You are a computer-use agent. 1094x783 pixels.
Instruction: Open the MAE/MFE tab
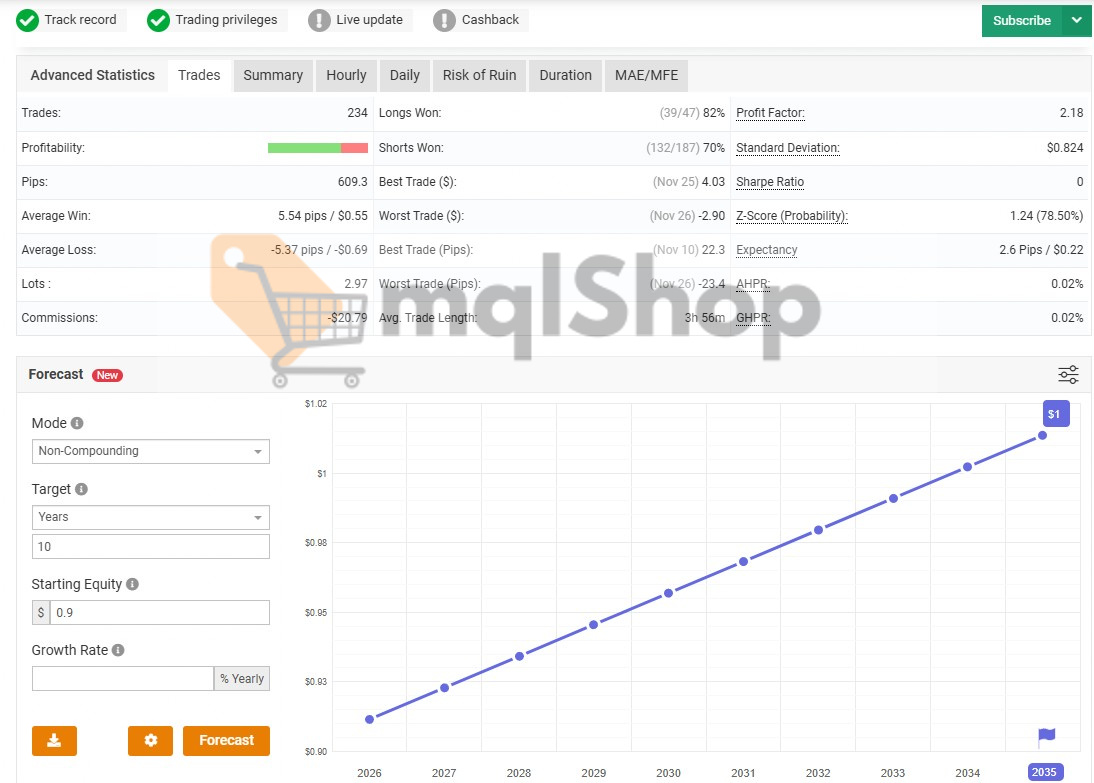(646, 76)
